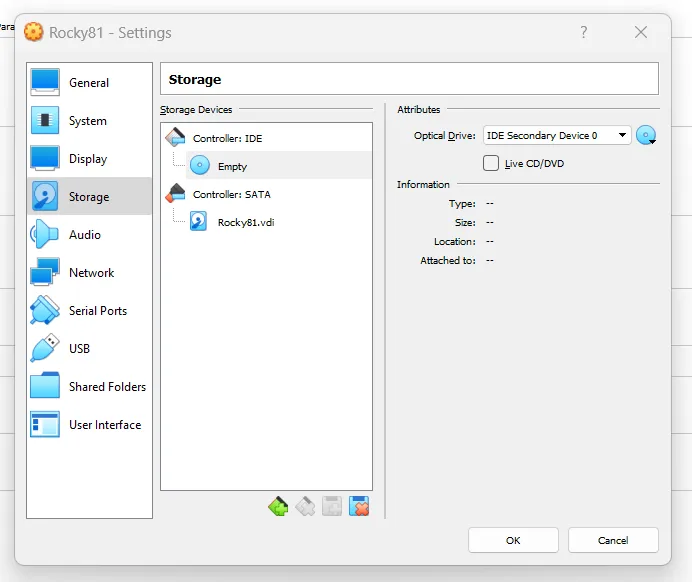Viewport: 692px width, 582px height.
Task: Click the SATA controller icon
Action: pos(175,194)
